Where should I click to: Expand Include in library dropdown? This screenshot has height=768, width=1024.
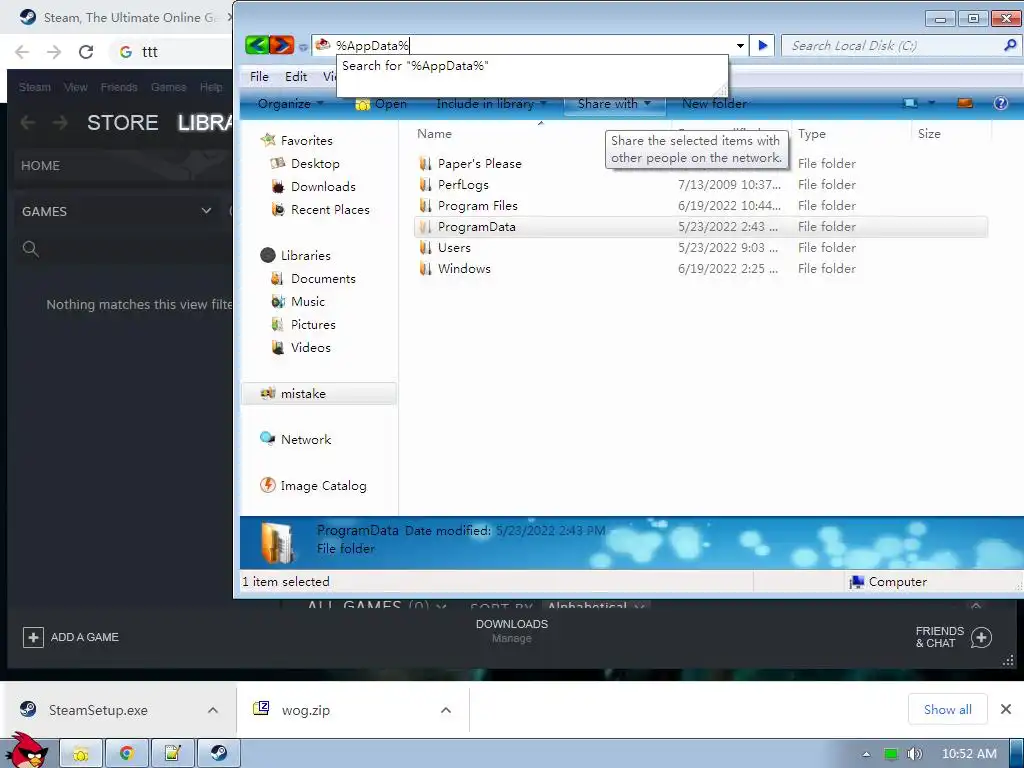492,103
